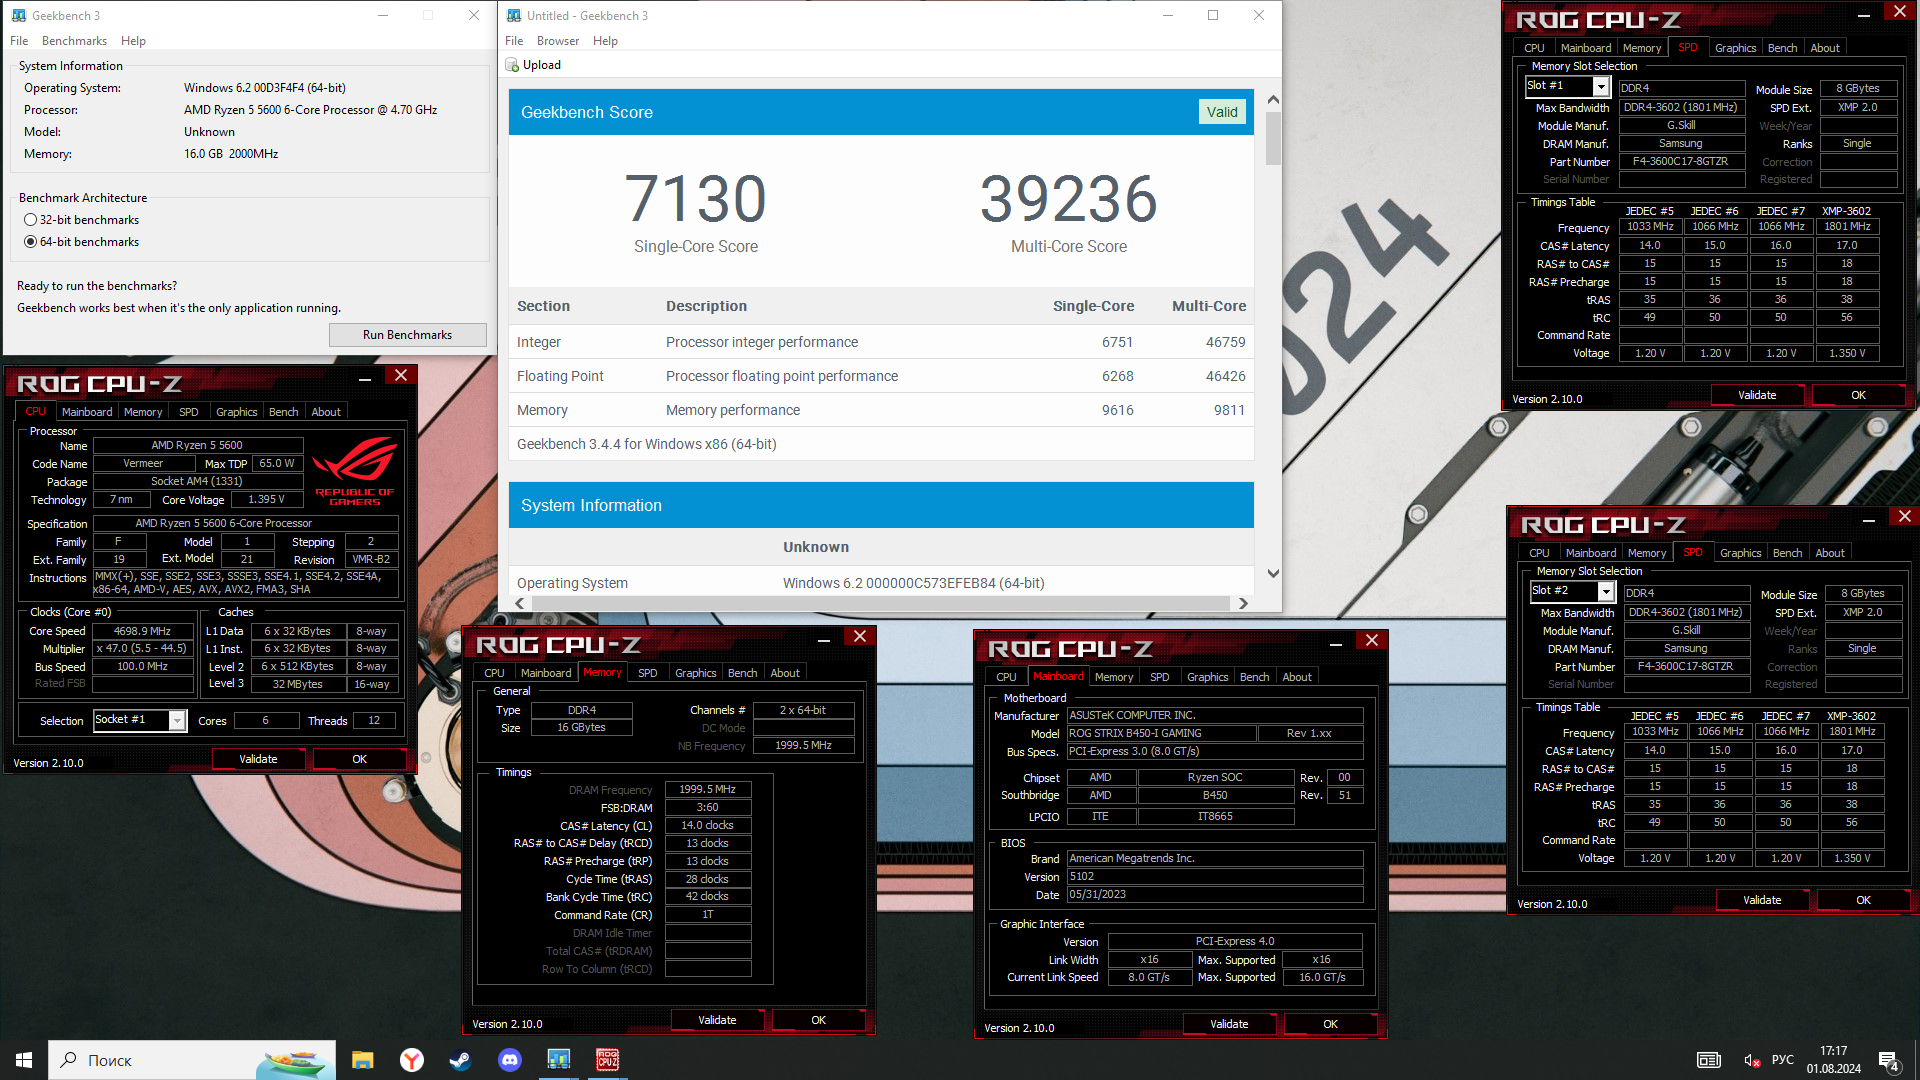Open Benchmarks menu
This screenshot has width=1920, height=1080.
tap(74, 41)
